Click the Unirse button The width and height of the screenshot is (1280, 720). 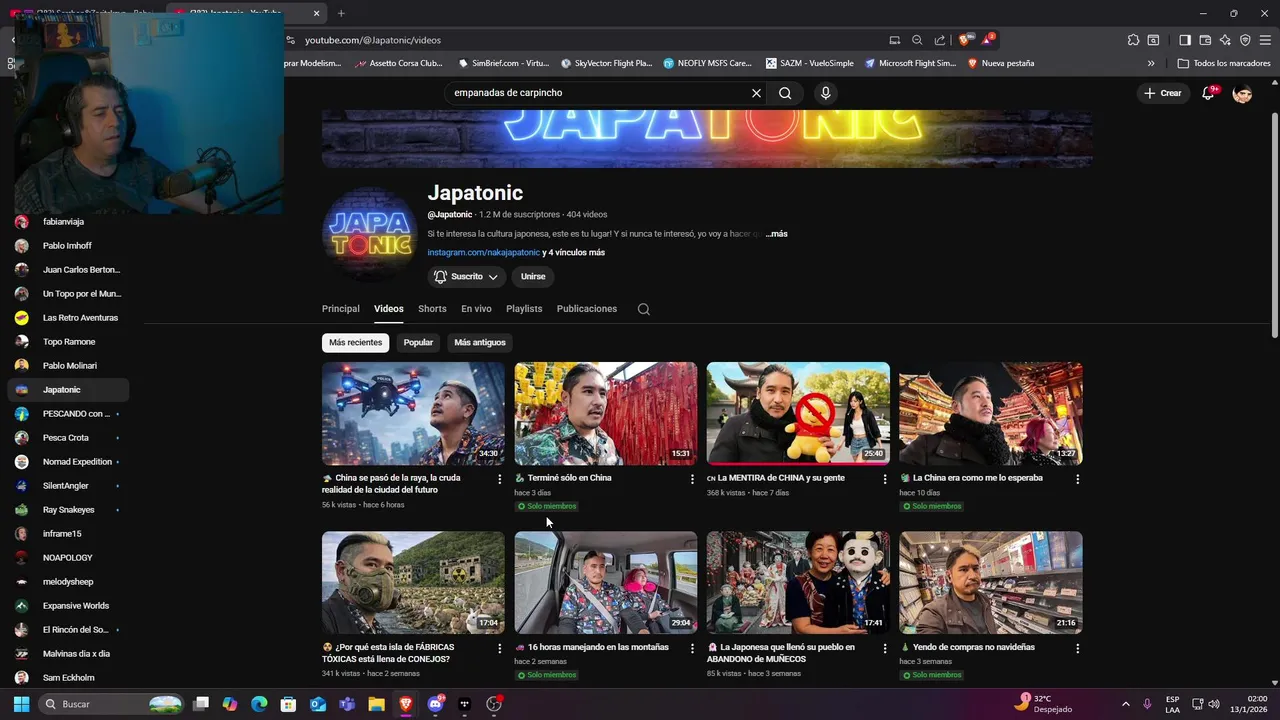(x=533, y=277)
